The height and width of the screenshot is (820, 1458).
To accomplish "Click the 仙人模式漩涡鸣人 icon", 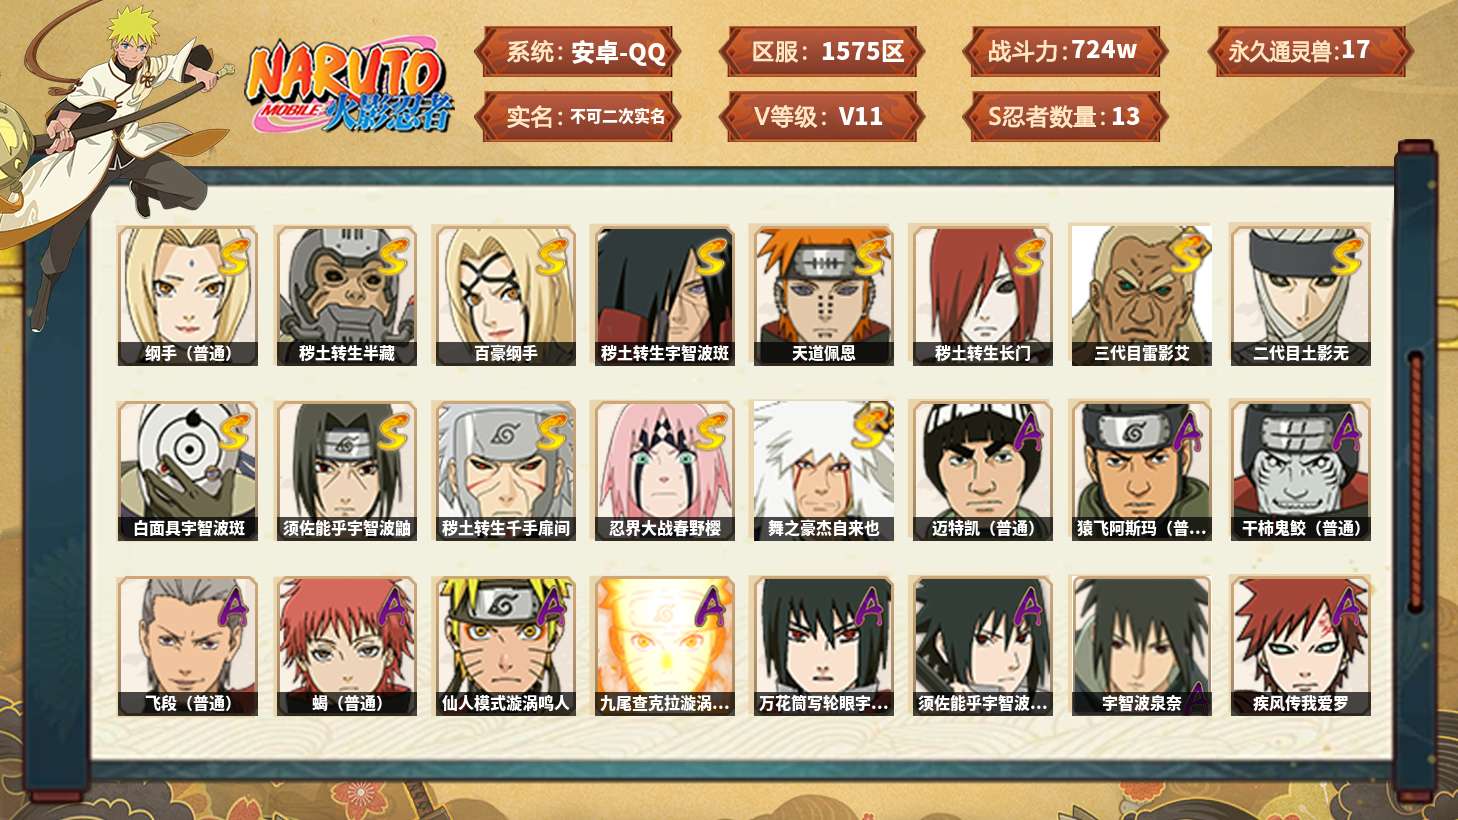I will click(x=506, y=646).
